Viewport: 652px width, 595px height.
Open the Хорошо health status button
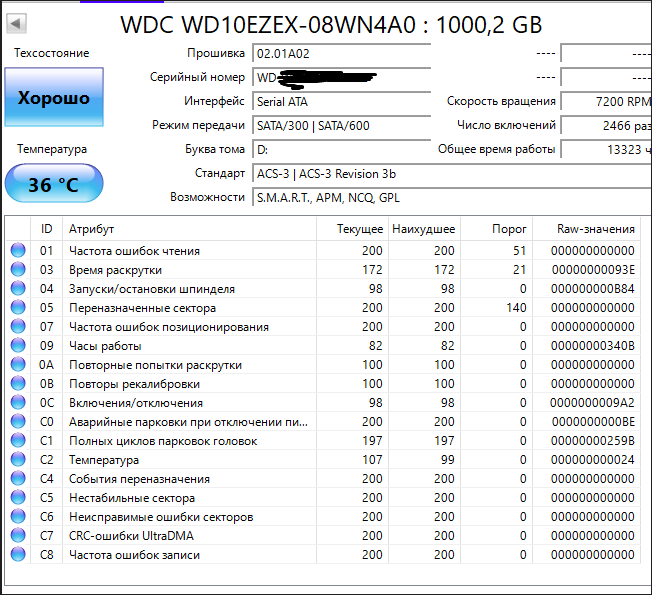pyautogui.click(x=54, y=97)
